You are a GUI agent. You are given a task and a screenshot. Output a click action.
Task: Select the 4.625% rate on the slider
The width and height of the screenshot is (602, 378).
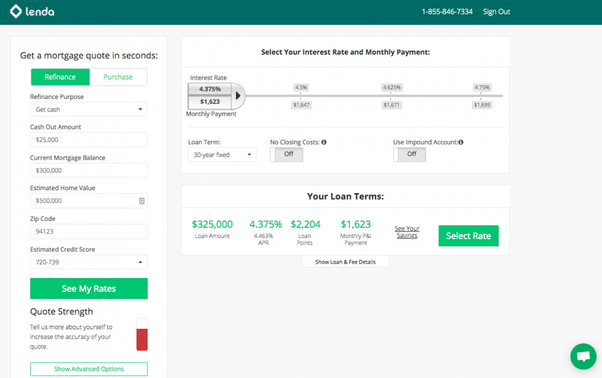(x=391, y=87)
